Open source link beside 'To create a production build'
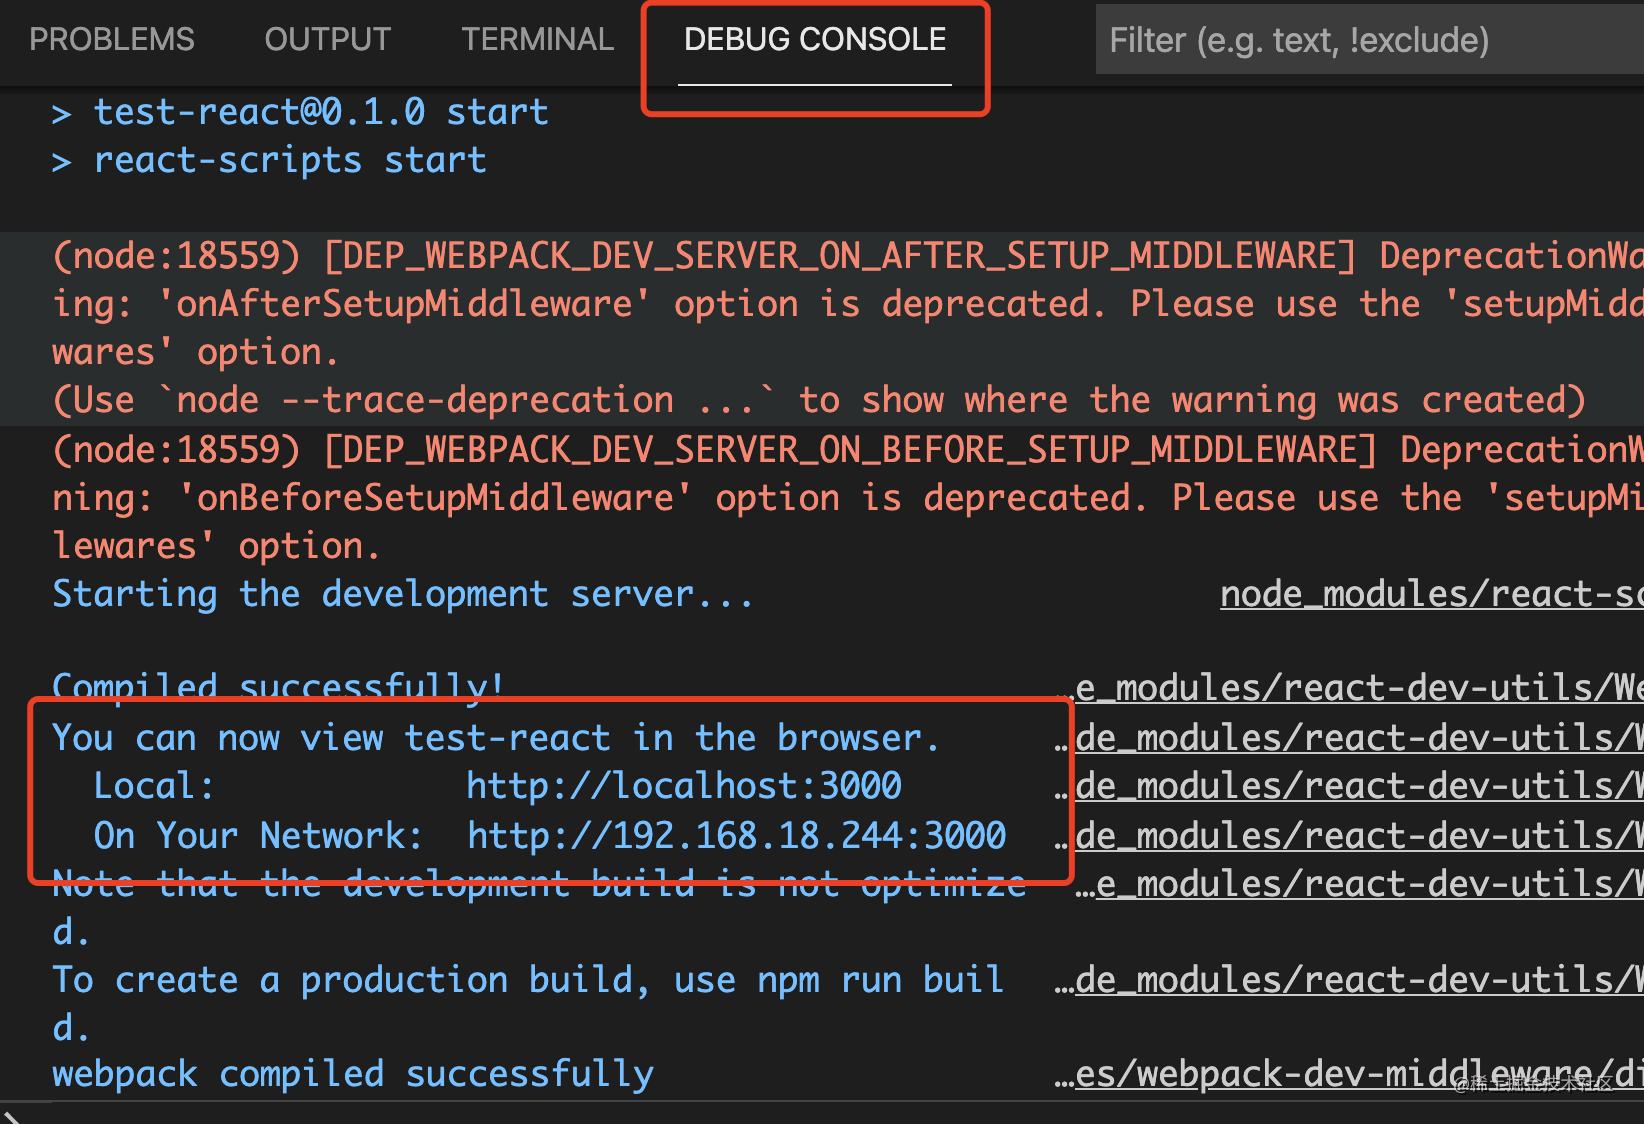Viewport: 1644px width, 1124px height. click(x=1358, y=980)
